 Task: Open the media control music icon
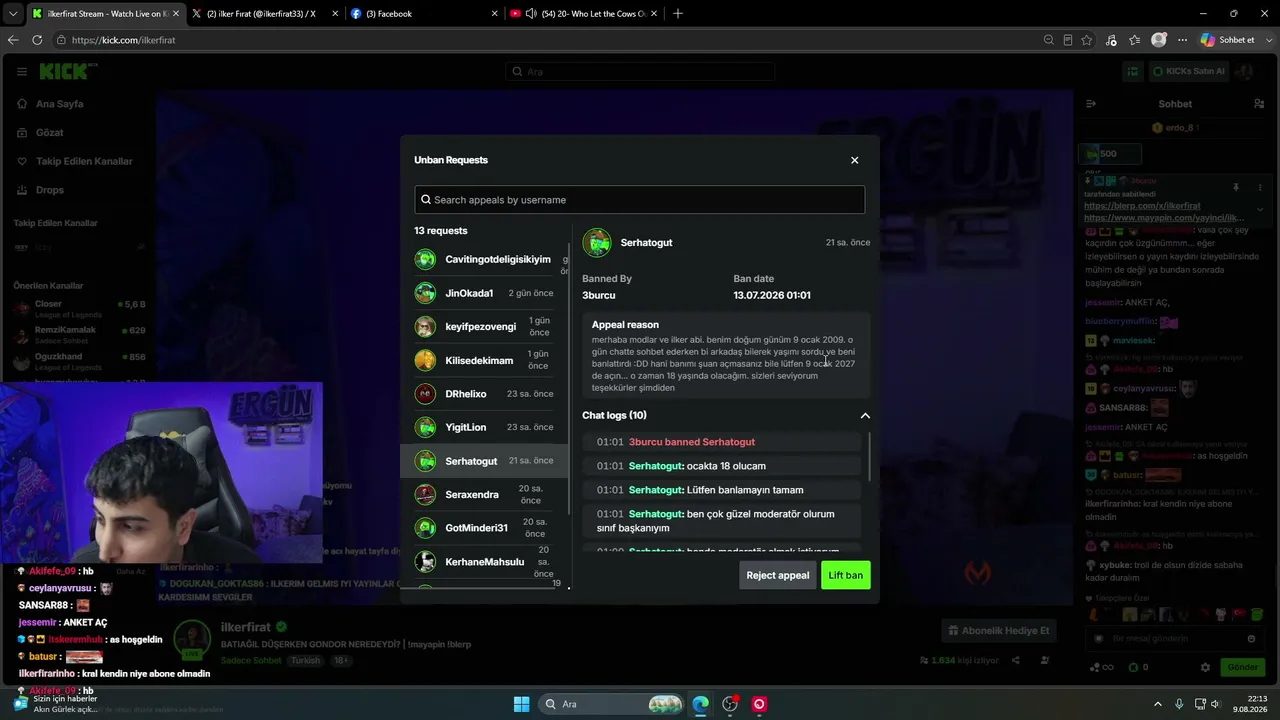pyautogui.click(x=1111, y=40)
